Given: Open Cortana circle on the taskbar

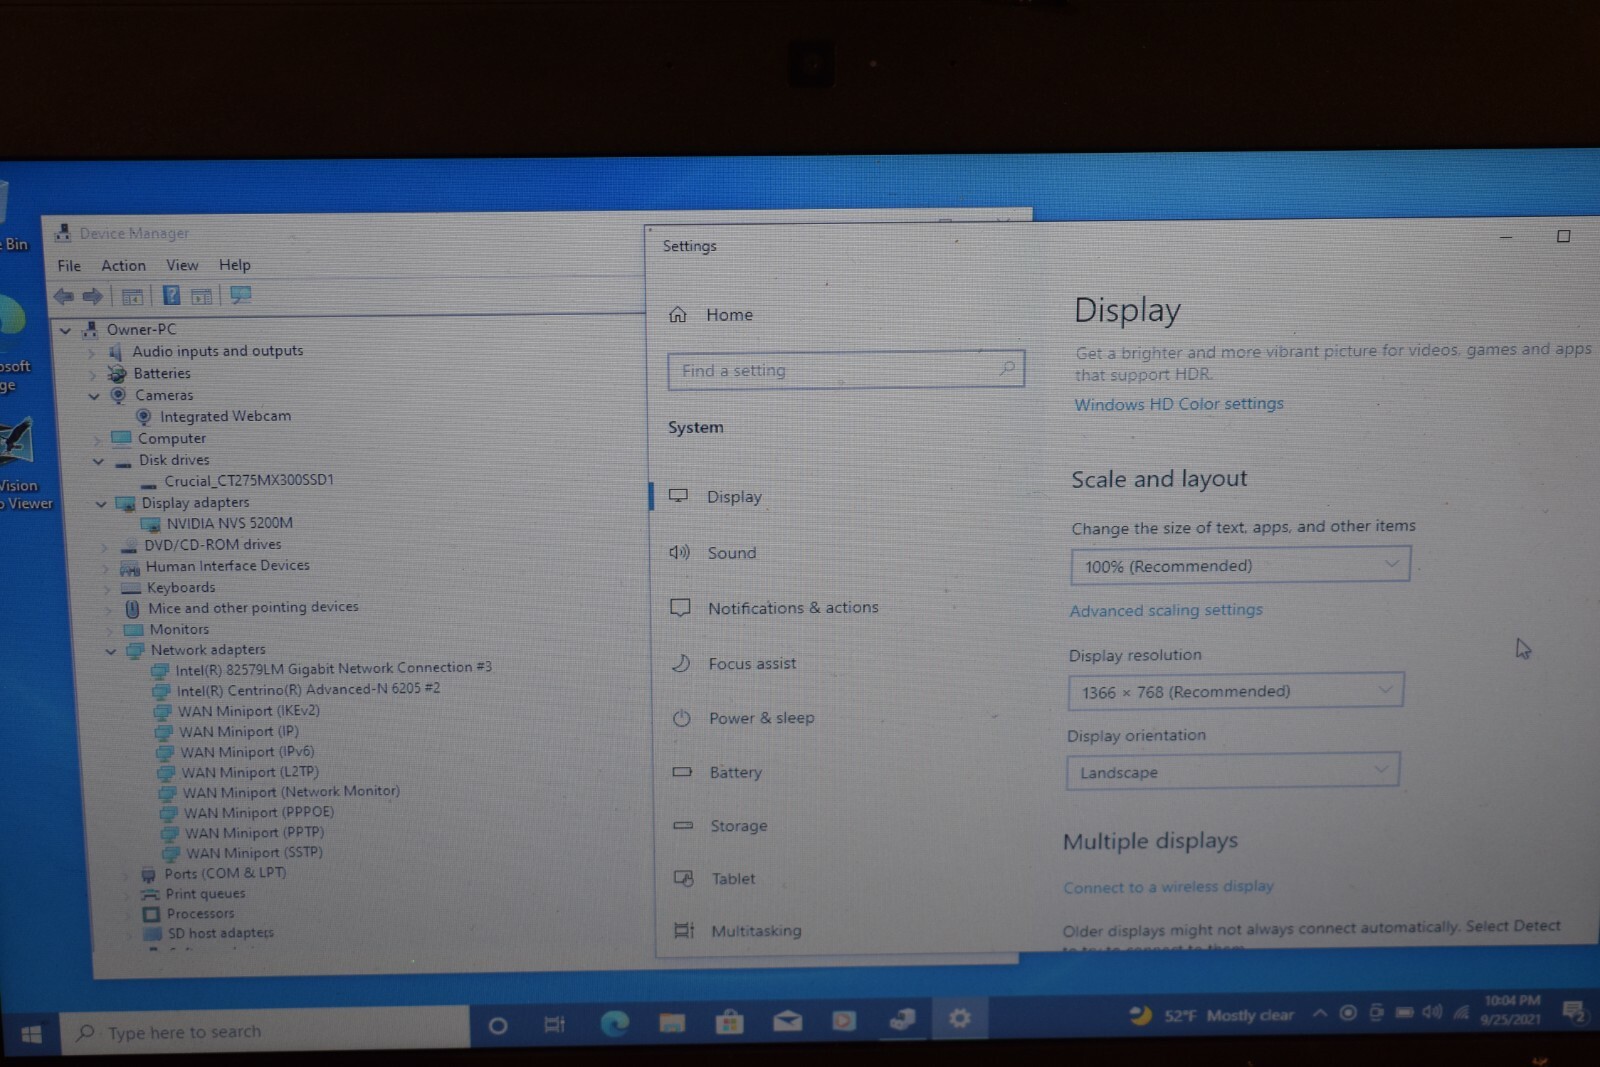Looking at the screenshot, I should coord(497,1026).
